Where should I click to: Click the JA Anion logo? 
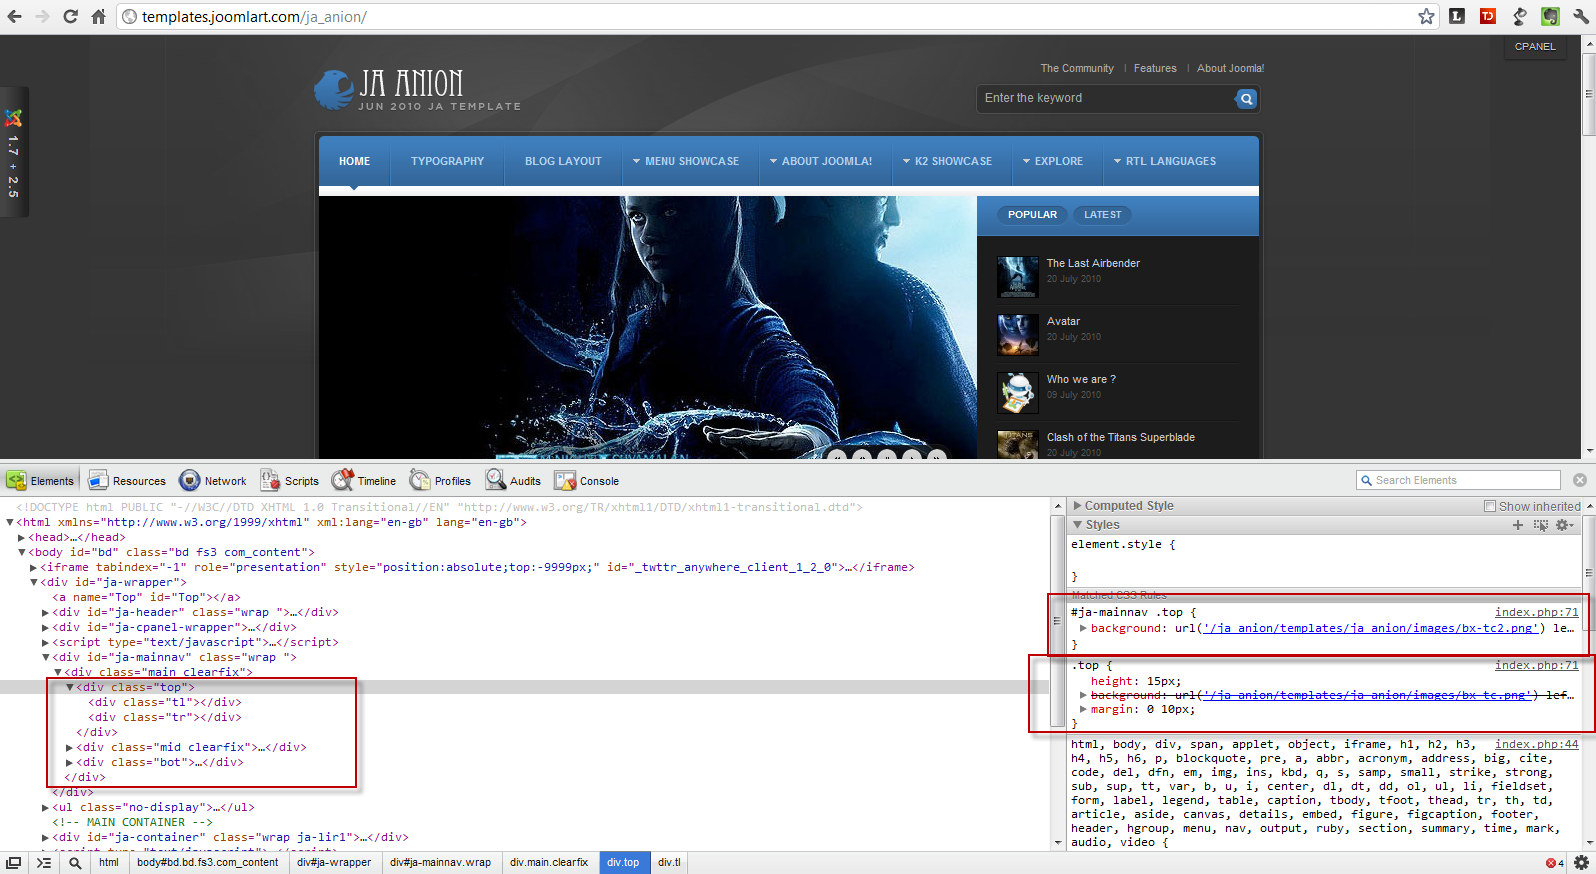(417, 89)
